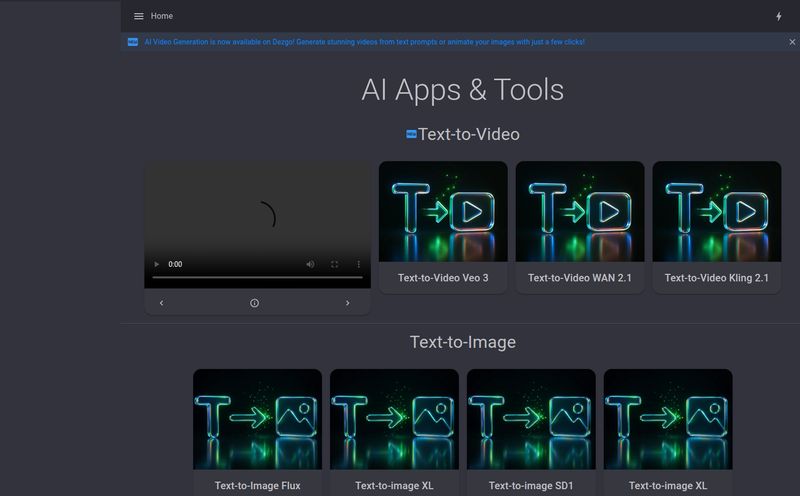800x496 pixels.
Task: Click the Text-to-image SD1 label
Action: [531, 486]
